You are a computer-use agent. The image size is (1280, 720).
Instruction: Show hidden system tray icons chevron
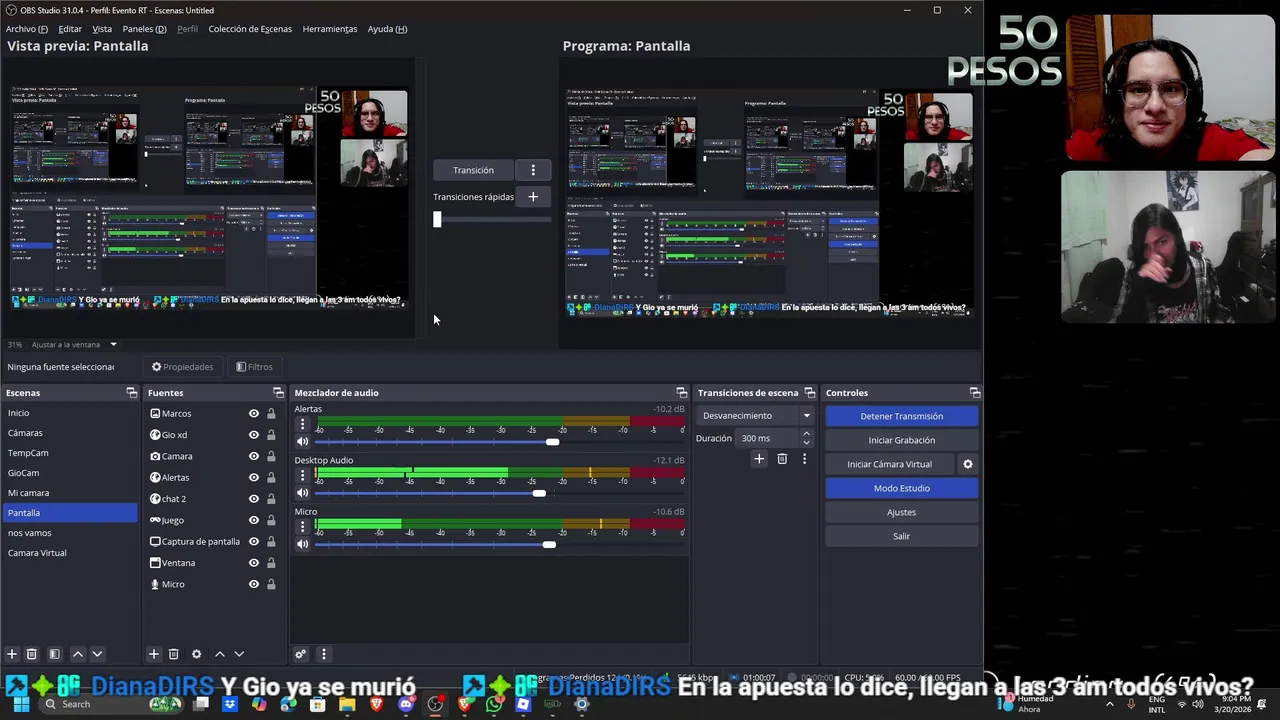[x=1109, y=704]
